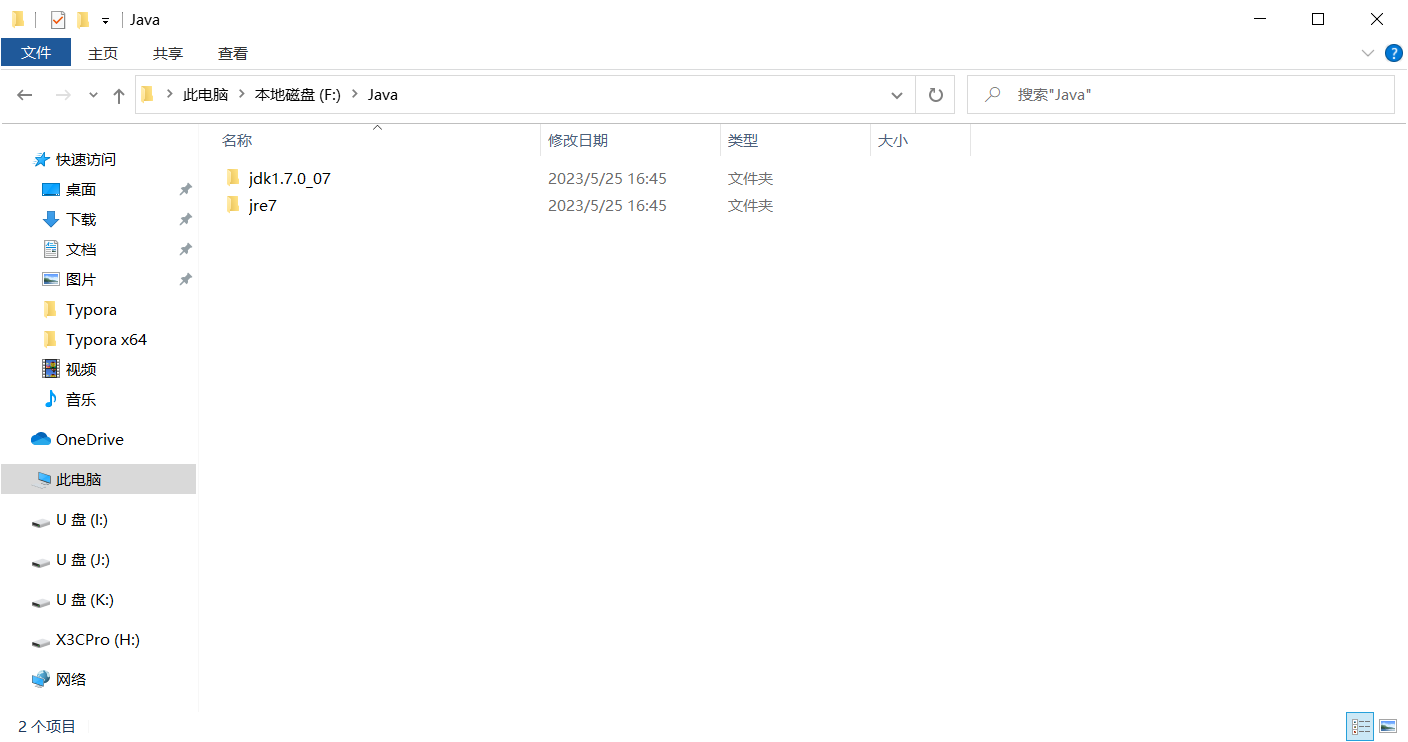The image size is (1408, 742).
Task: Open U 盘 (J:) drive in navigation pane
Action: pyautogui.click(x=83, y=559)
